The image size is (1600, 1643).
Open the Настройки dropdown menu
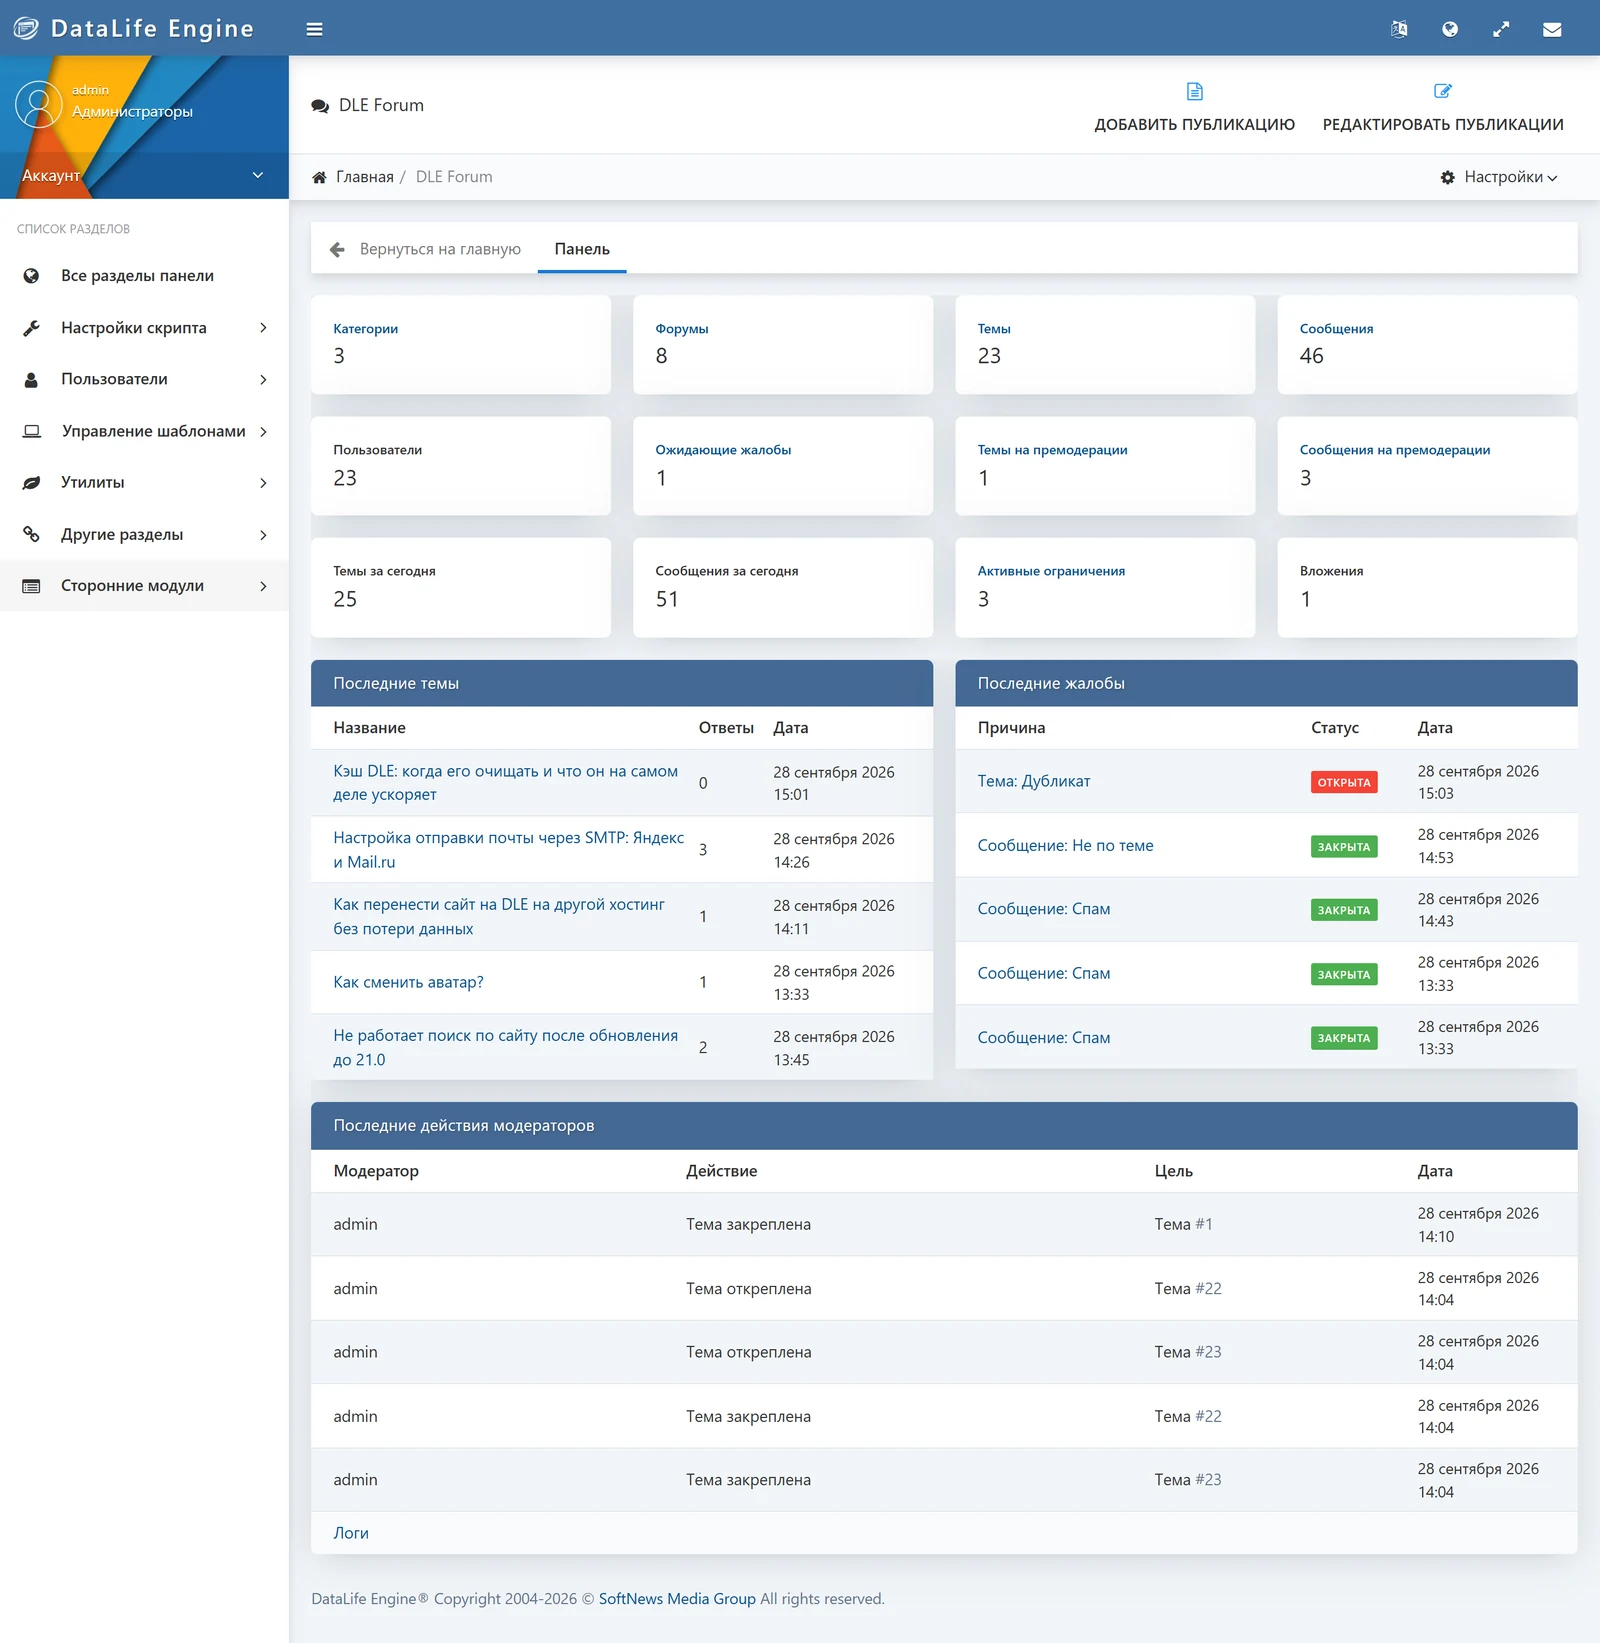pos(1499,177)
